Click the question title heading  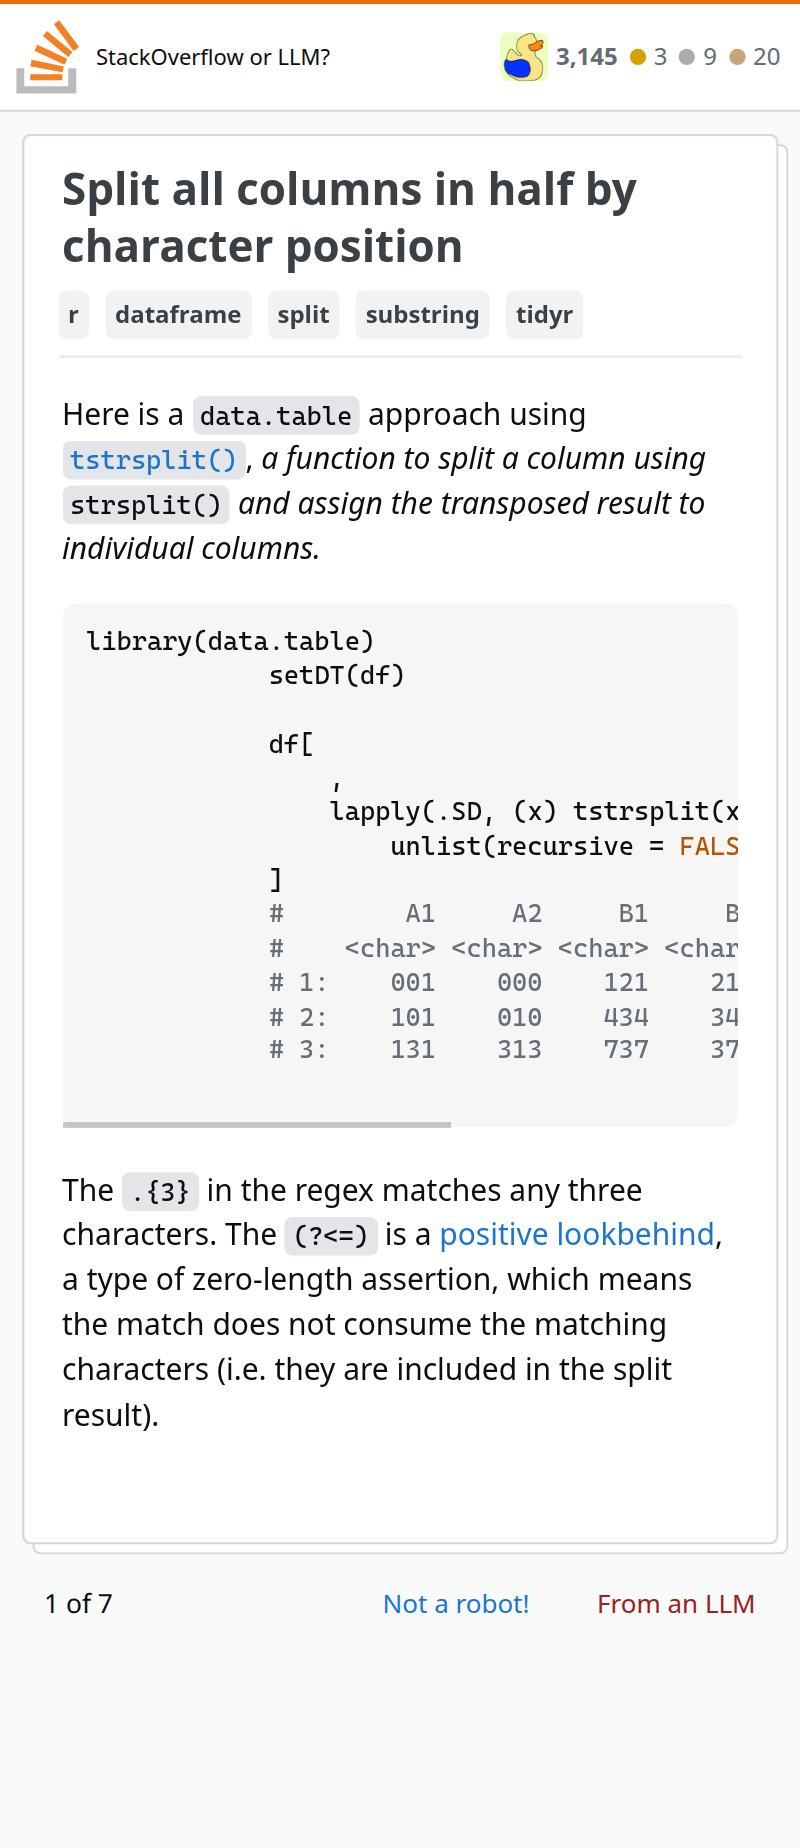click(350, 217)
